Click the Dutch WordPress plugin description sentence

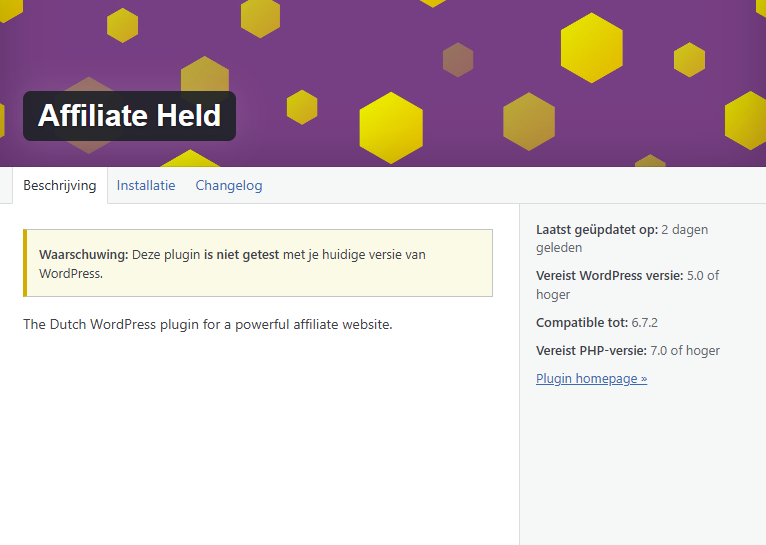[x=208, y=324]
